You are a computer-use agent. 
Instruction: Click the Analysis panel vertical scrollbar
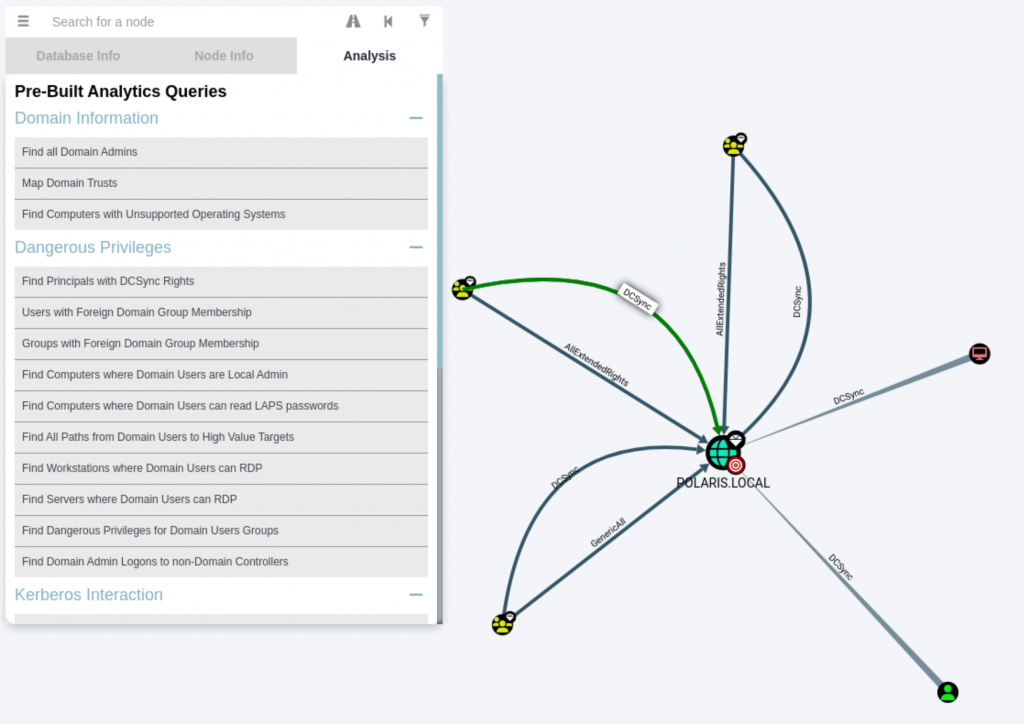(x=439, y=220)
